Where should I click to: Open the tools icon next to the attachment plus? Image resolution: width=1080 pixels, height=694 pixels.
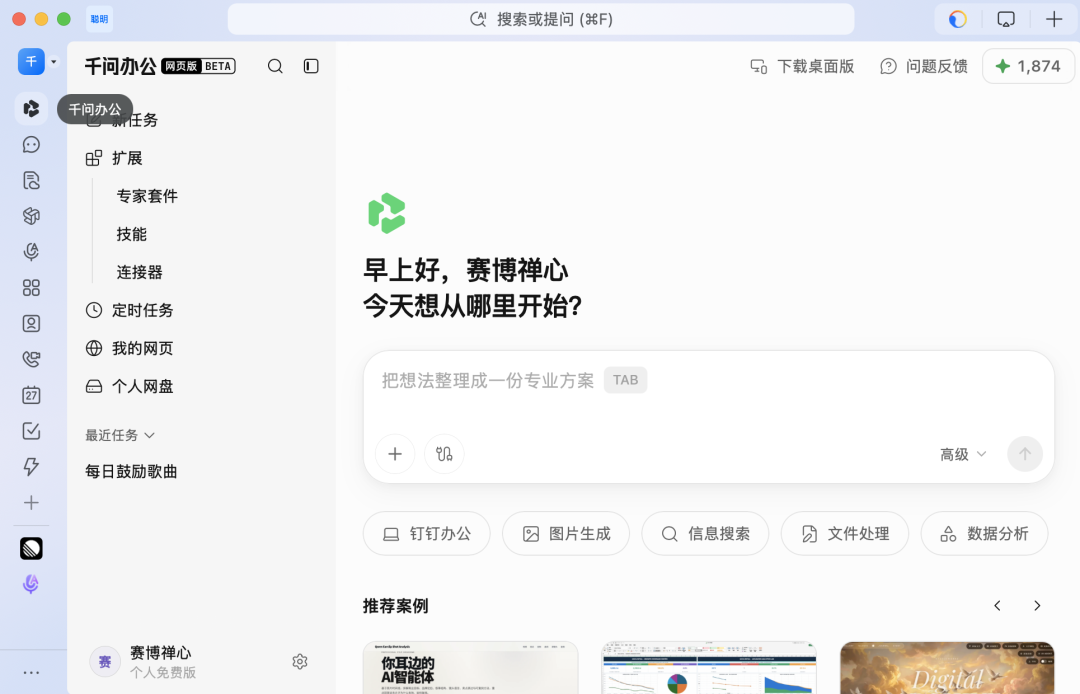444,454
